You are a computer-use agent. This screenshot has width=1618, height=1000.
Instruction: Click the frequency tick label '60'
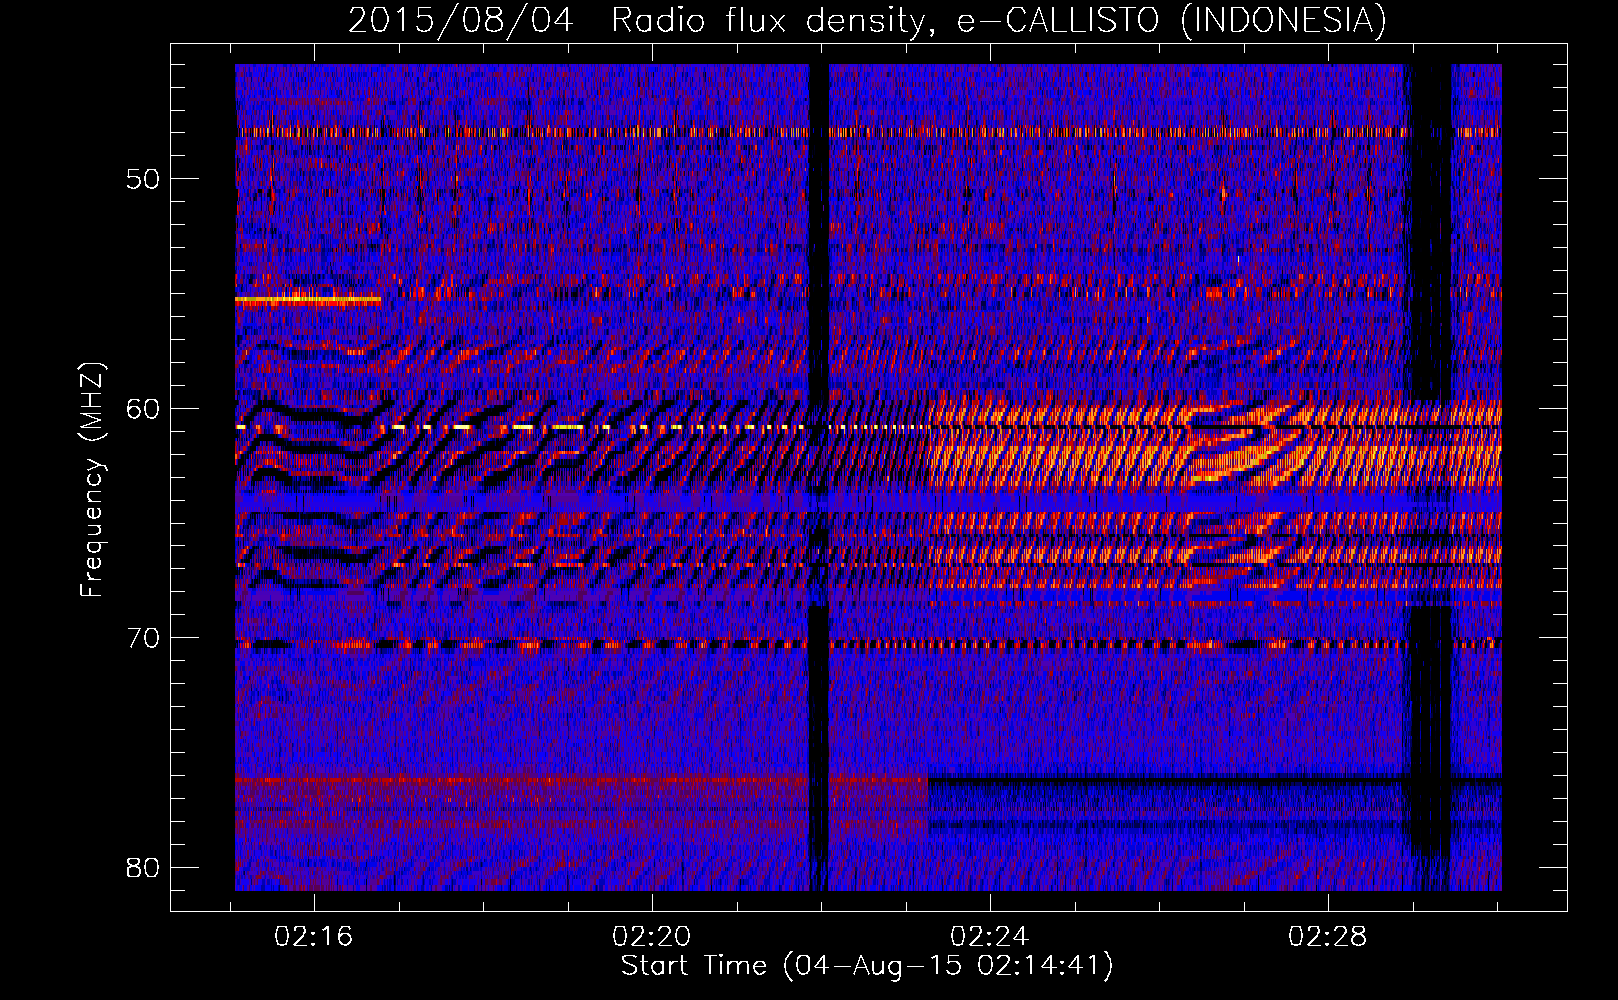tap(143, 408)
